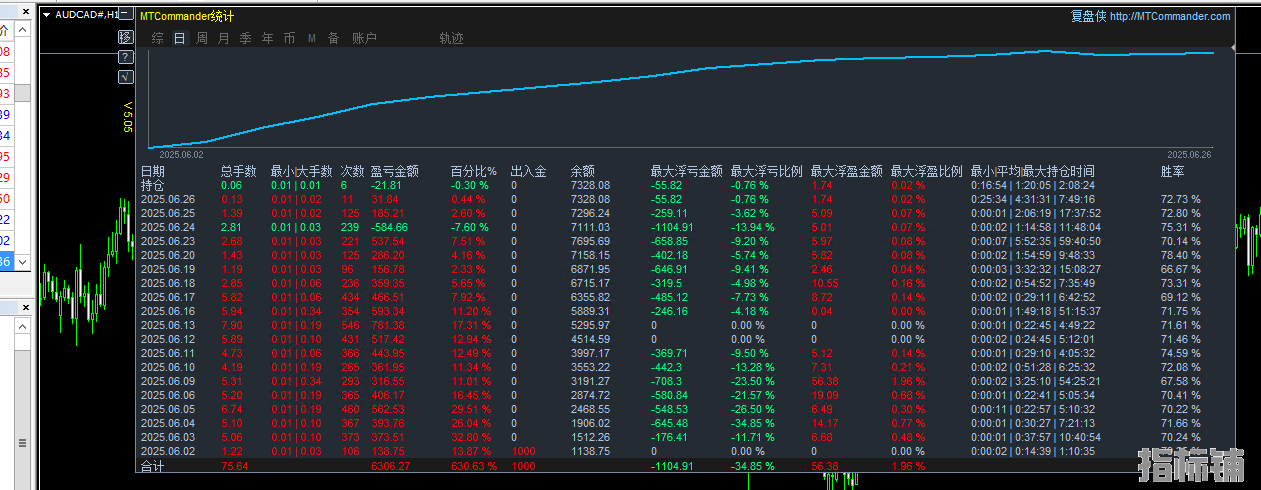
Task: Select the 持仓 open positions row
Action: [x=152, y=185]
